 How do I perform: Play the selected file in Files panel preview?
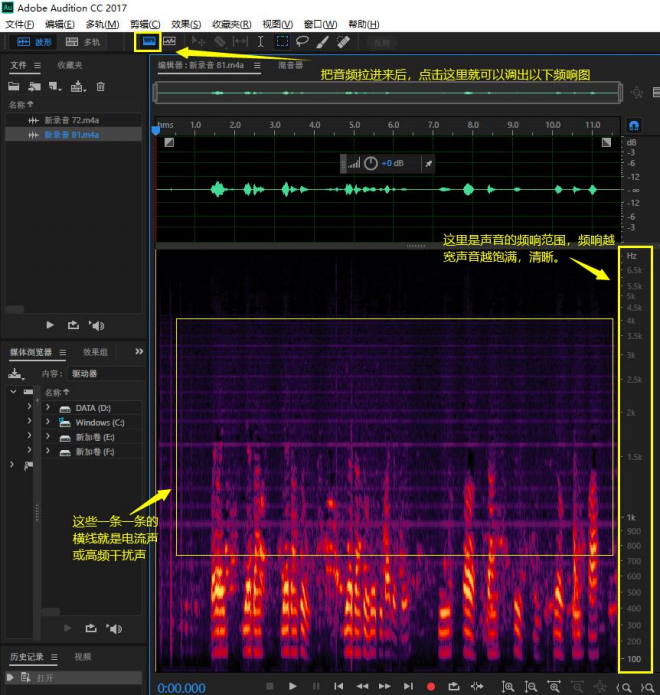(50, 325)
